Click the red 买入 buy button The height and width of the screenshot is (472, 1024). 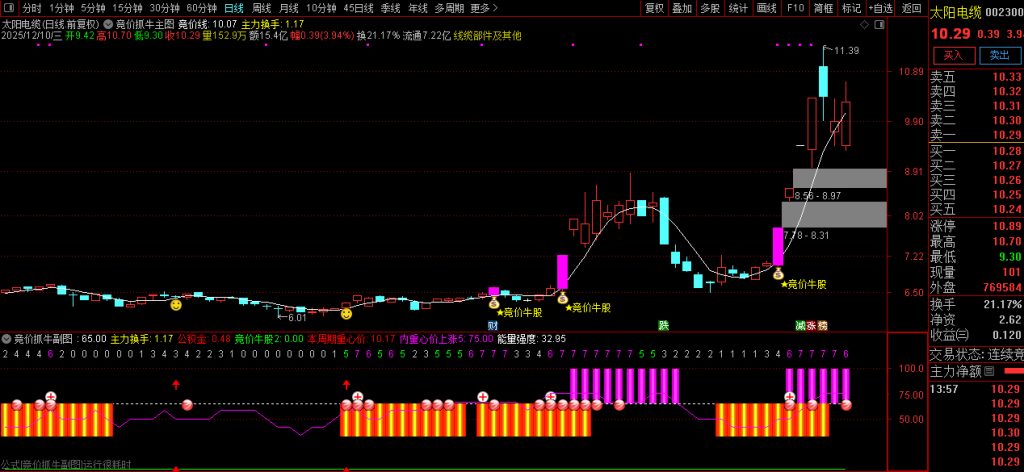click(x=954, y=55)
